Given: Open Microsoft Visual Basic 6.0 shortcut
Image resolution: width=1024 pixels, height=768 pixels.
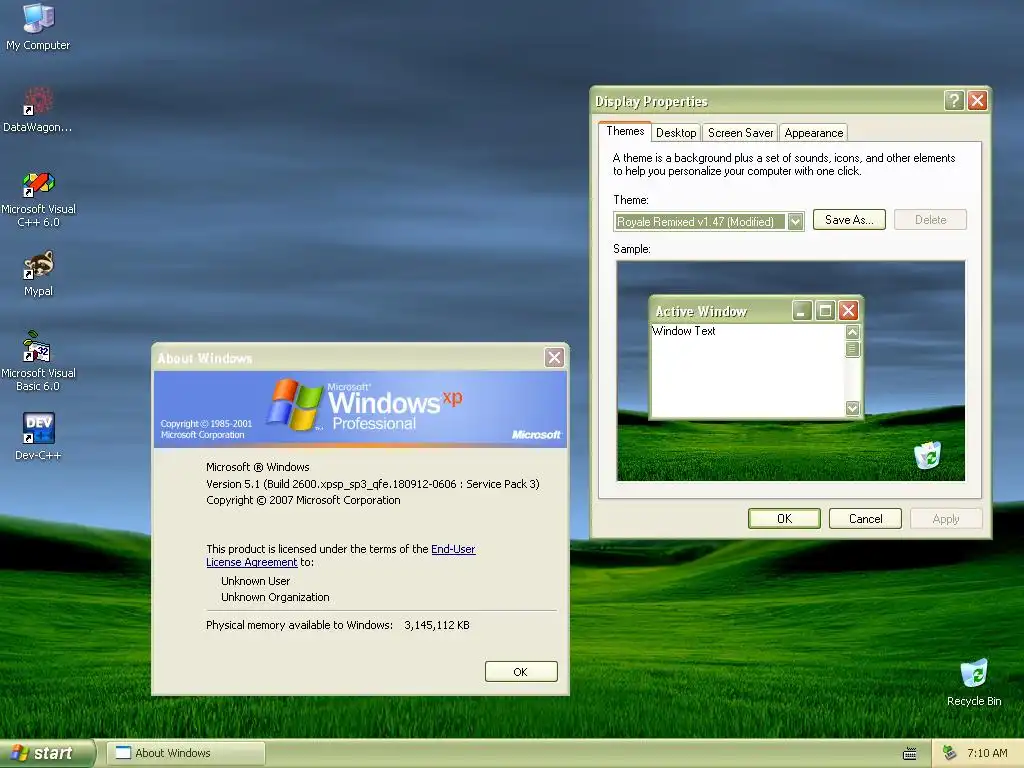Looking at the screenshot, I should point(38,361).
